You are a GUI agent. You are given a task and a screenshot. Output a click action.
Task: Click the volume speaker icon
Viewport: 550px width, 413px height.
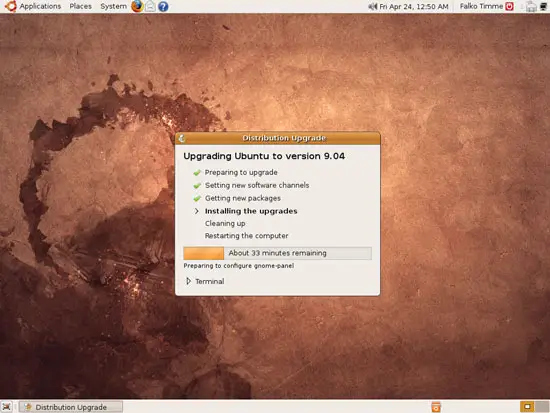pos(373,6)
